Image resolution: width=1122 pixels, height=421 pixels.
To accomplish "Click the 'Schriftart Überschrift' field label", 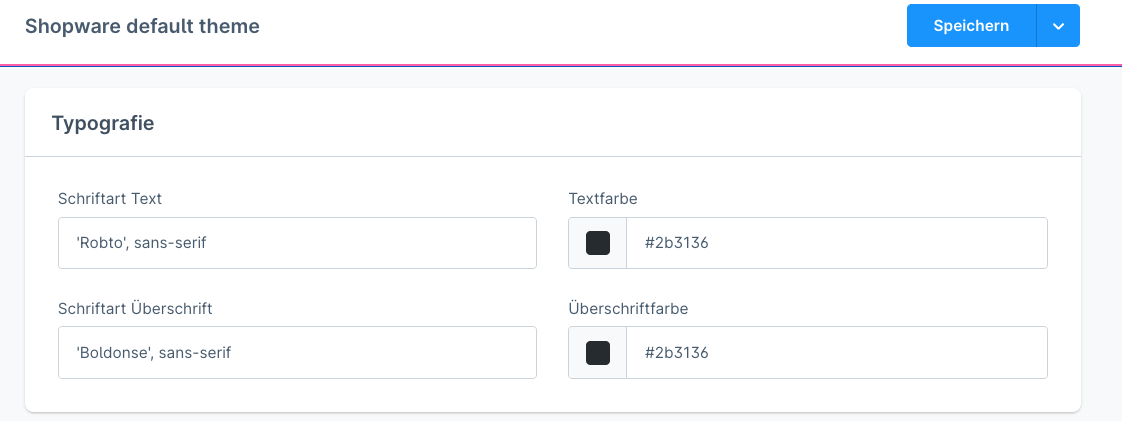I will pyautogui.click(x=135, y=309).
